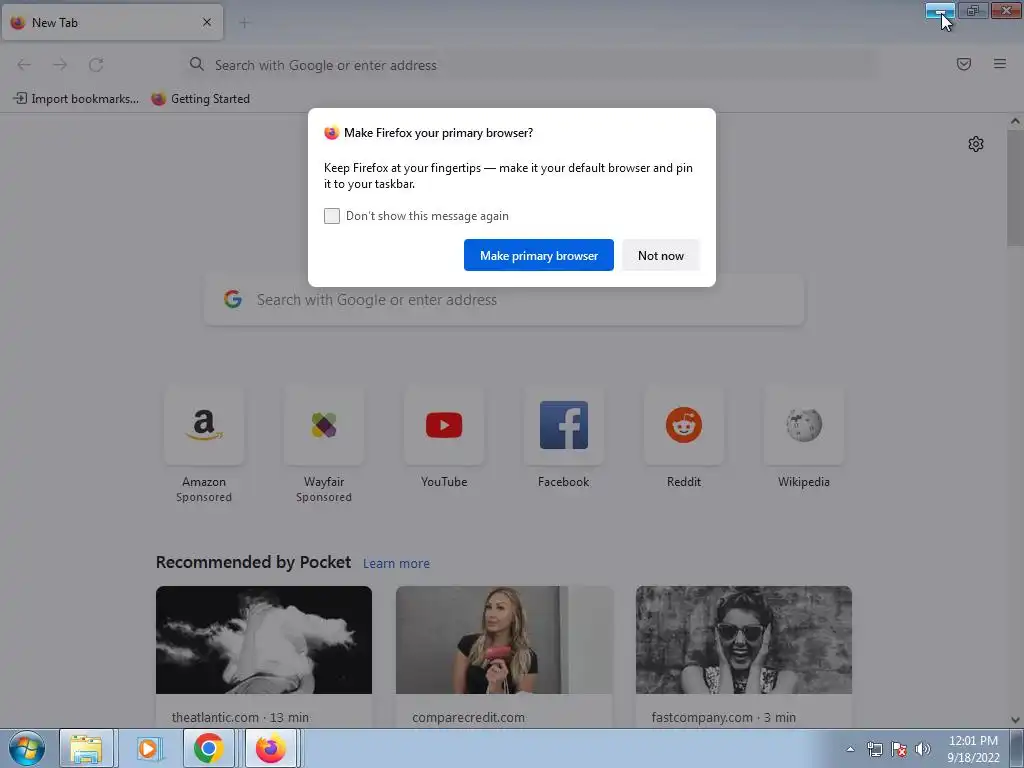Click the forward navigation arrow
The width and height of the screenshot is (1024, 768).
tap(60, 65)
